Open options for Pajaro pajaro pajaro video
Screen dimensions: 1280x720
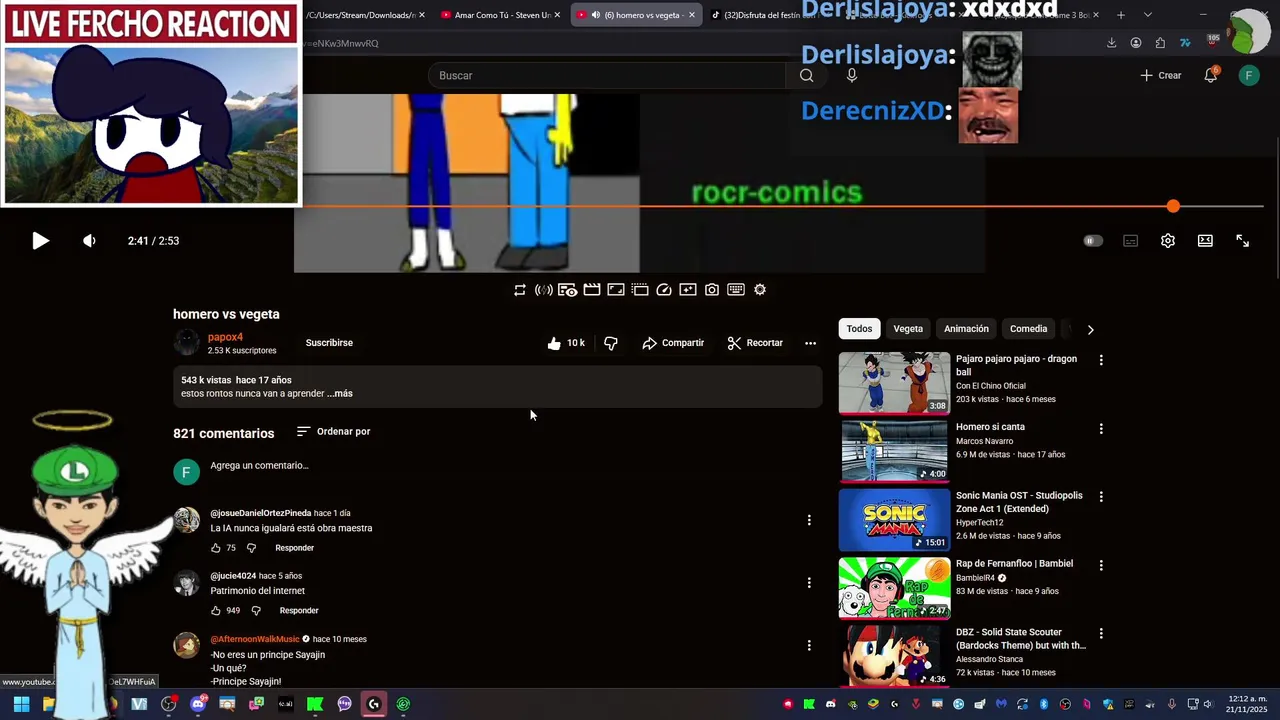[x=1101, y=360]
